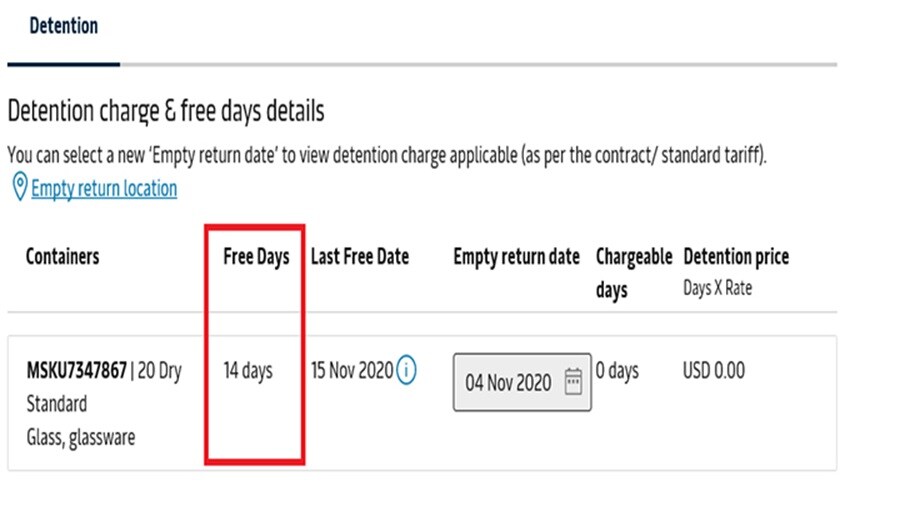Open the Detention tab
900x506 pixels.
click(63, 27)
